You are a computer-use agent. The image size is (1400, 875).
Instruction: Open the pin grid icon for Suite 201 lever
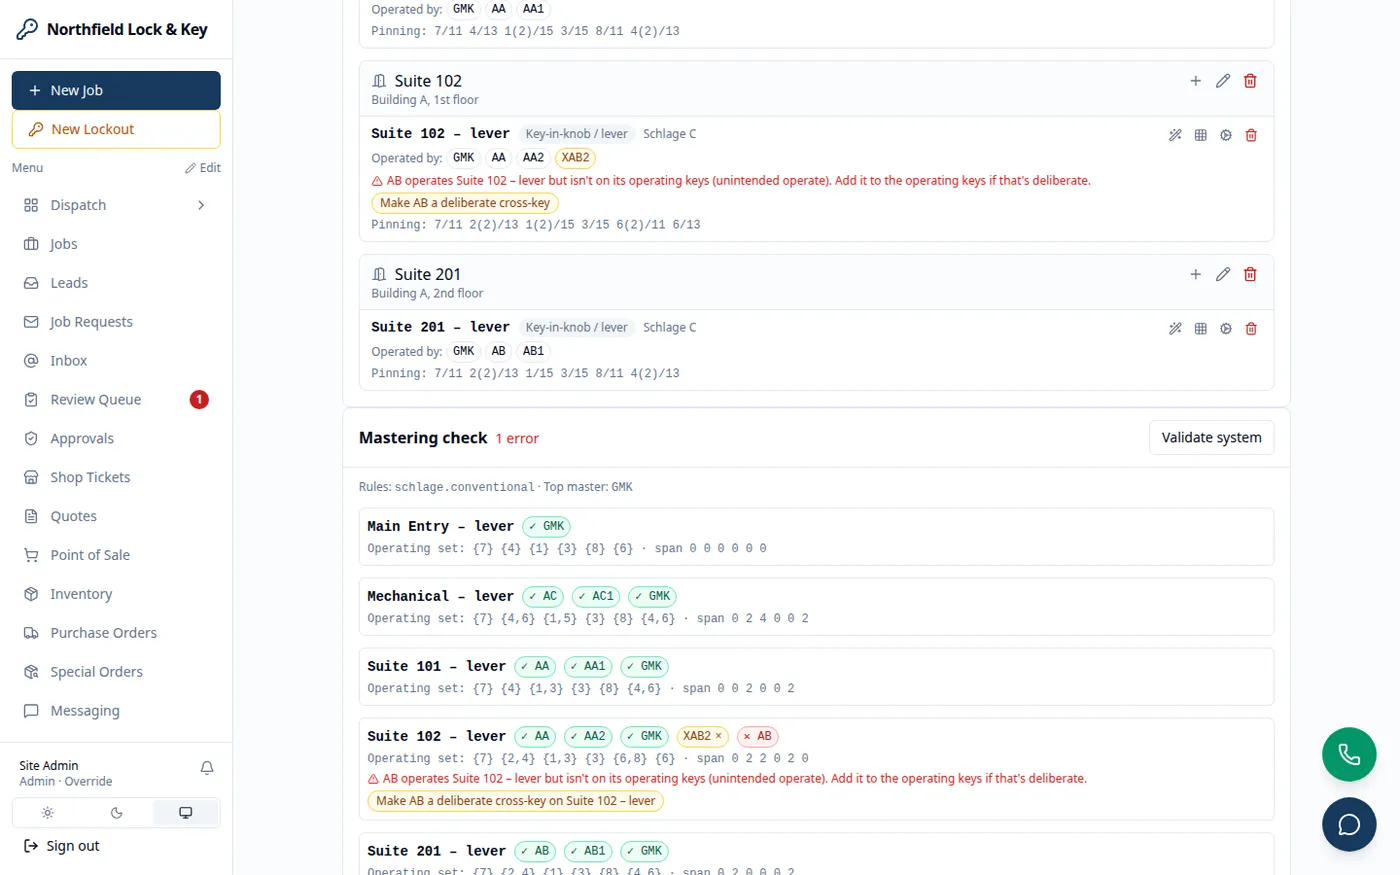[x=1200, y=329]
